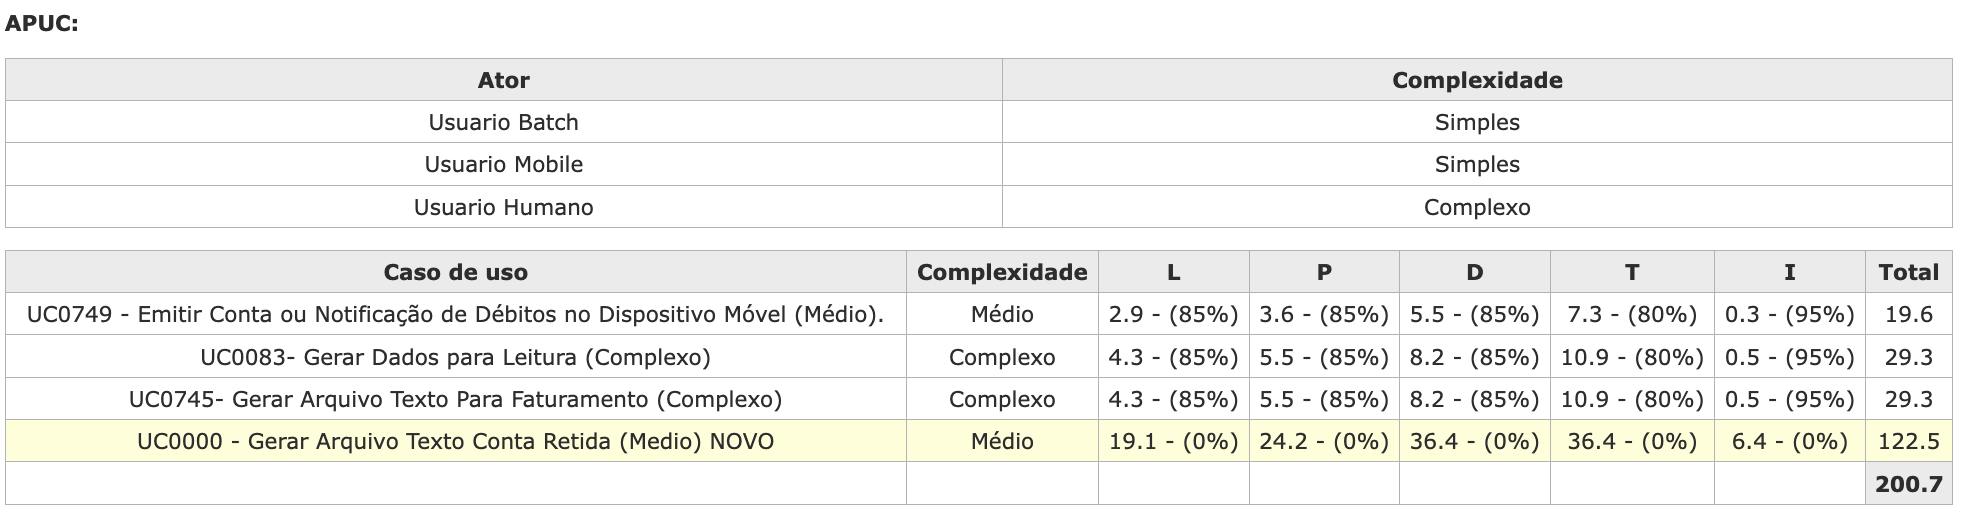
Task: Click the Caso de uso column header
Action: click(x=455, y=272)
